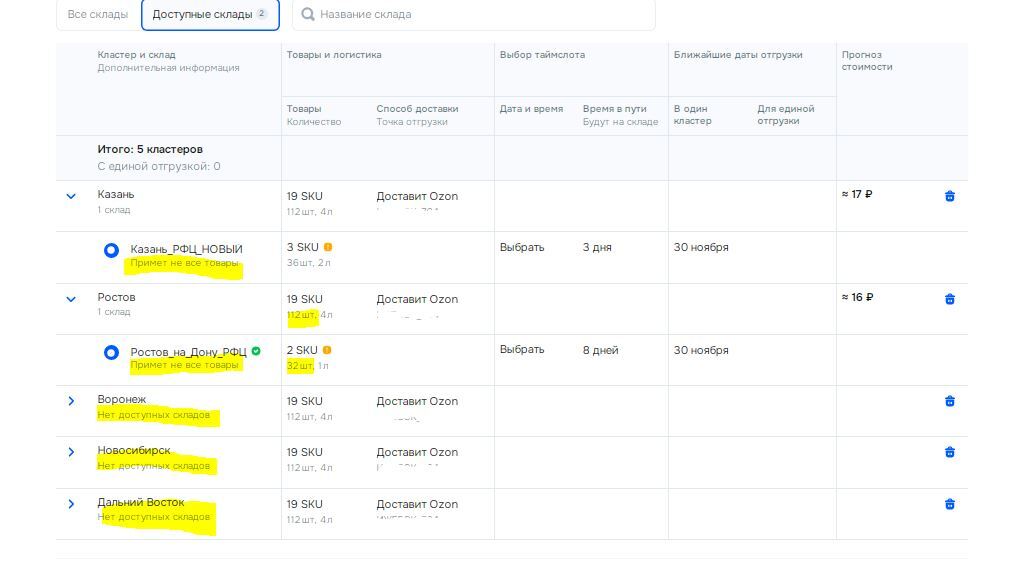Image resolution: width=1024 pixels, height=570 pixels.
Task: Click Выбрать timeslot for Ростов_на_Дону_РФЦ
Action: click(522, 350)
